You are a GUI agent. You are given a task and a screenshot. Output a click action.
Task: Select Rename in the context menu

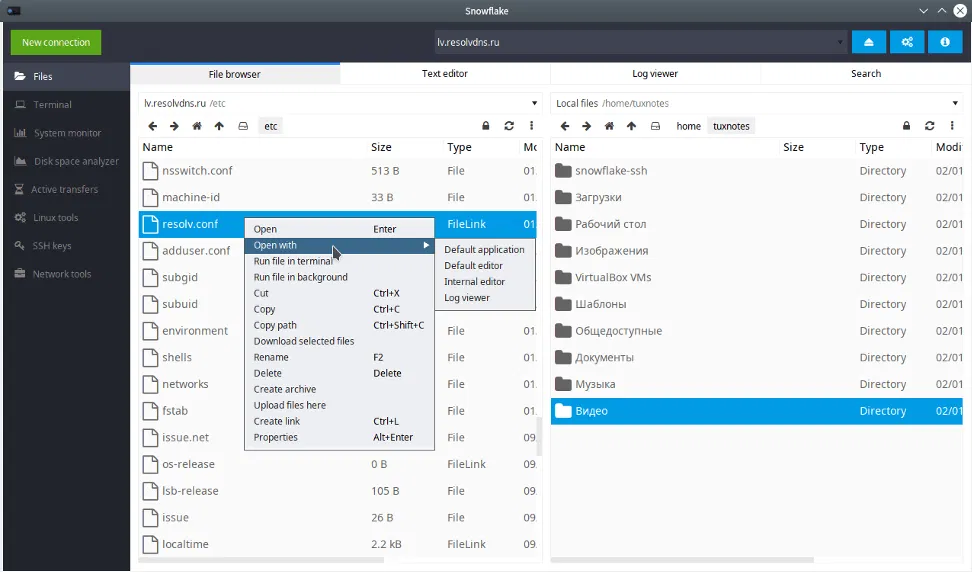click(340, 358)
